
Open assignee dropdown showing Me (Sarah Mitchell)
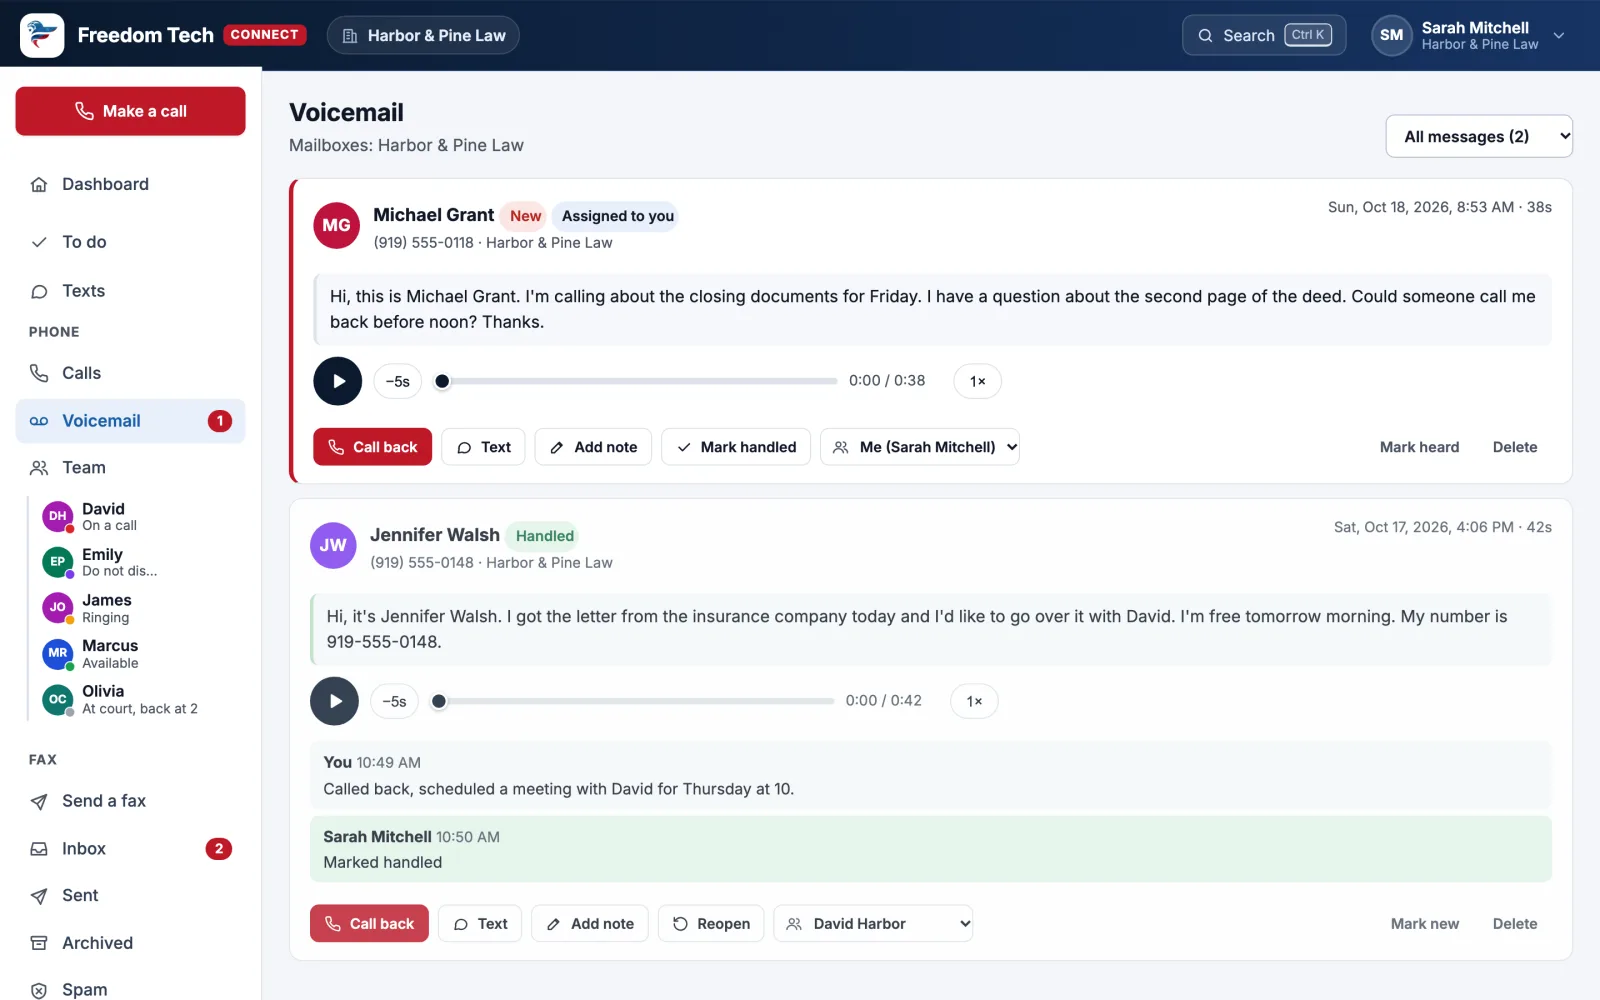tap(920, 447)
